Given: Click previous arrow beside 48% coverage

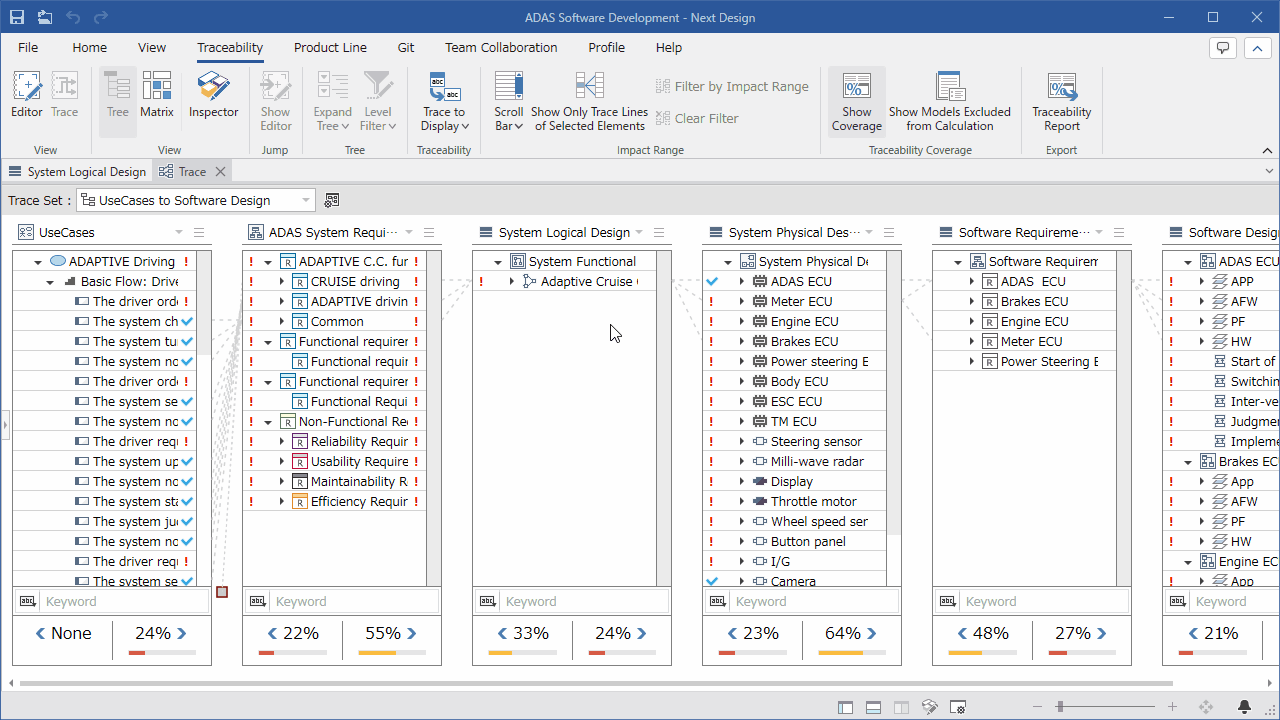Looking at the screenshot, I should tap(961, 633).
